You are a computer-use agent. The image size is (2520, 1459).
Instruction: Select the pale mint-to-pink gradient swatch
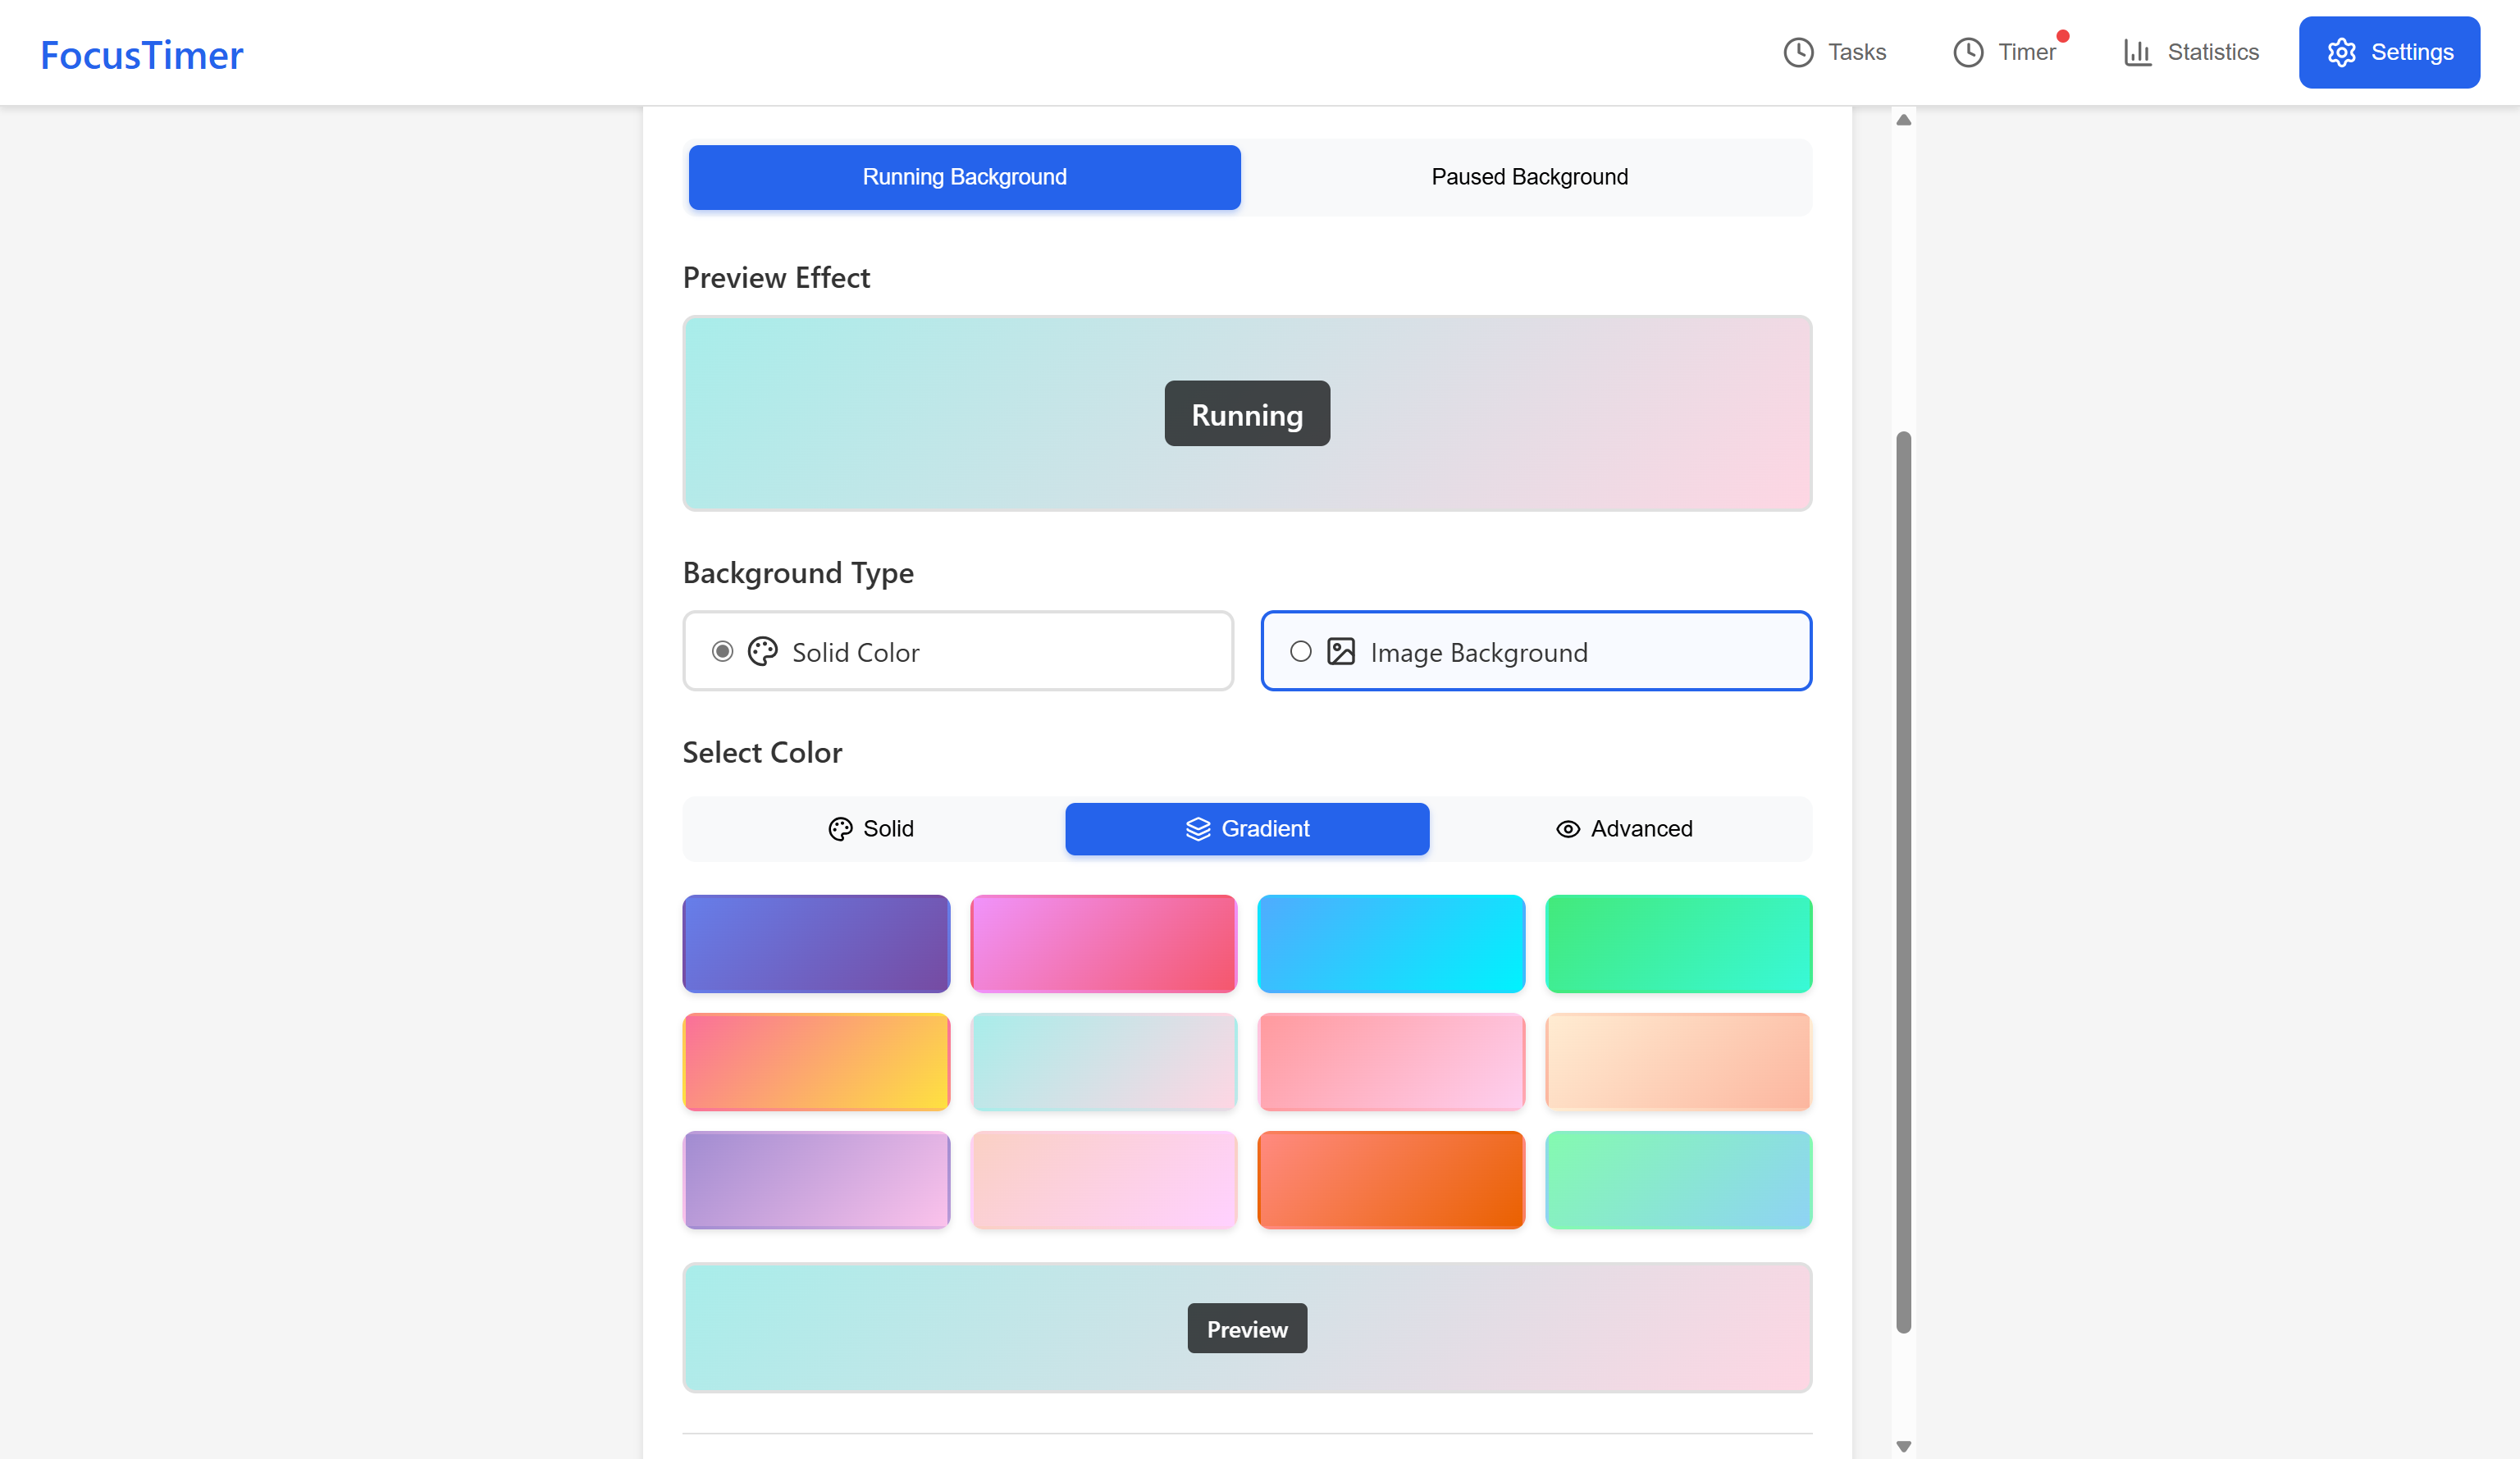coord(1104,1062)
